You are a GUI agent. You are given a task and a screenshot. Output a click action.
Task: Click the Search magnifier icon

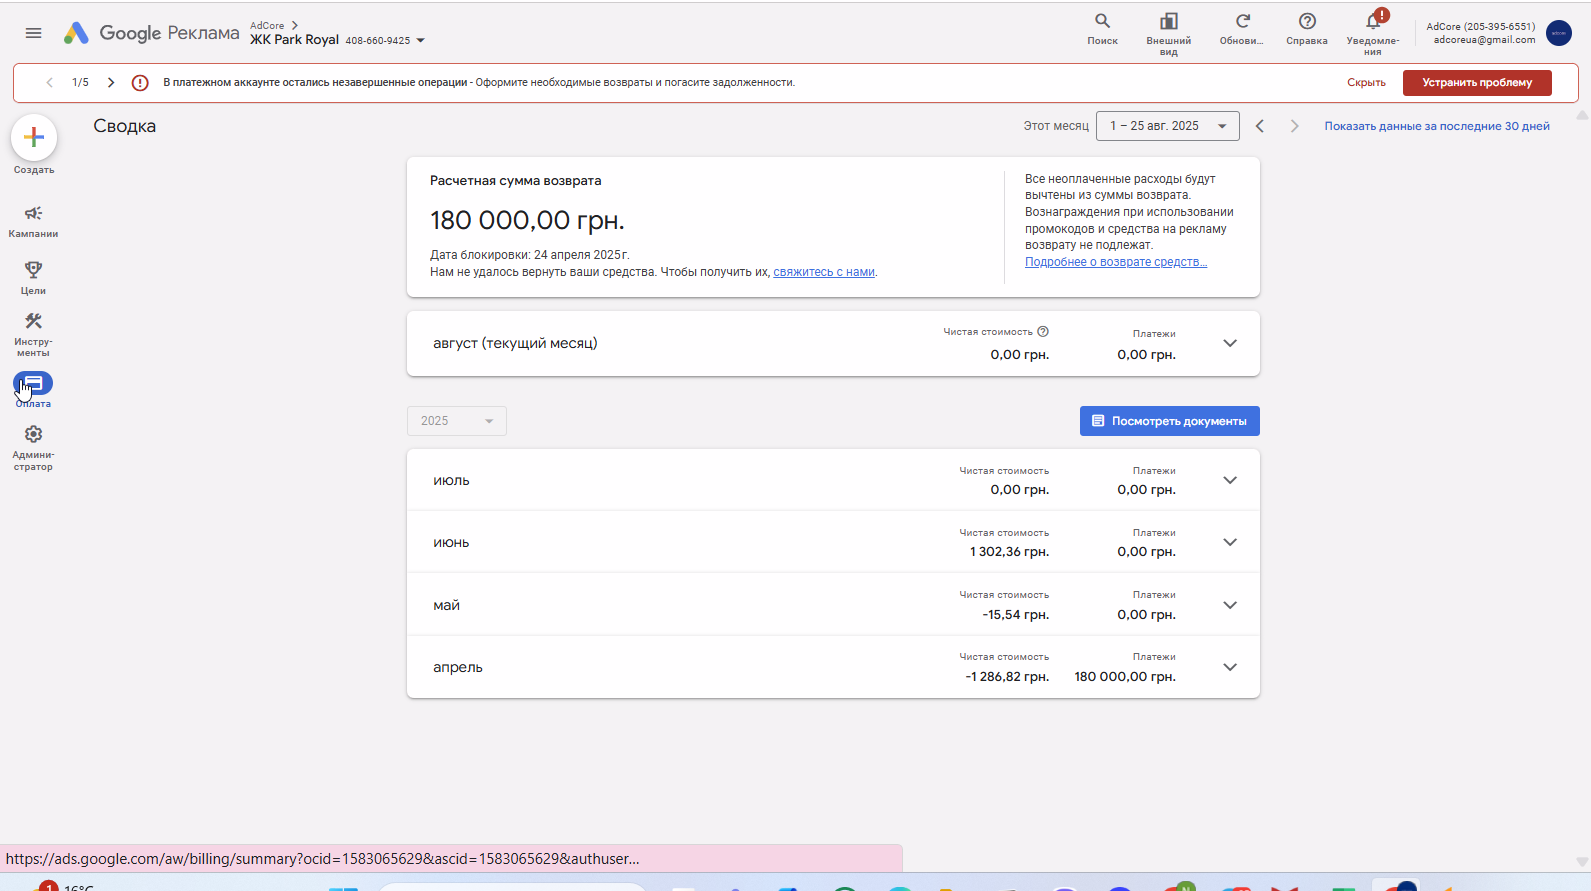(x=1102, y=21)
